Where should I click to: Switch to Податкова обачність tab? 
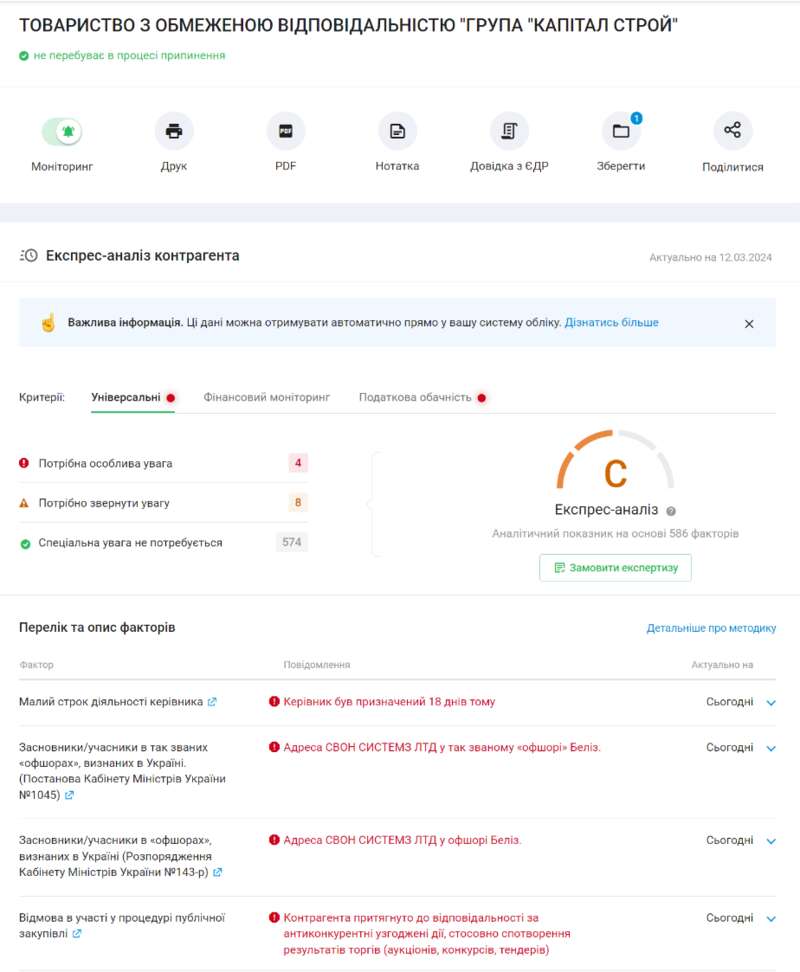(415, 397)
